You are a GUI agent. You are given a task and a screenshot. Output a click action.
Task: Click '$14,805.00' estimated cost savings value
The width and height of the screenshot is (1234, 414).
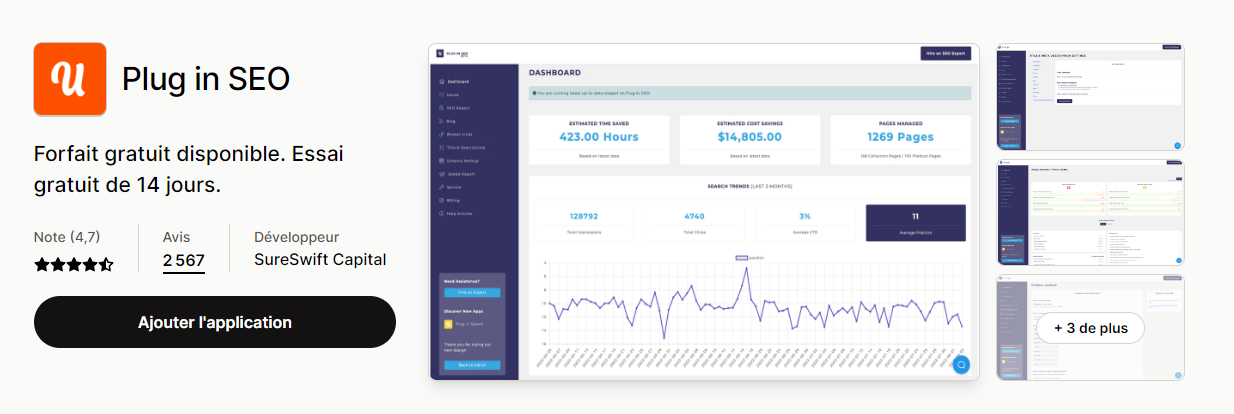(x=750, y=137)
